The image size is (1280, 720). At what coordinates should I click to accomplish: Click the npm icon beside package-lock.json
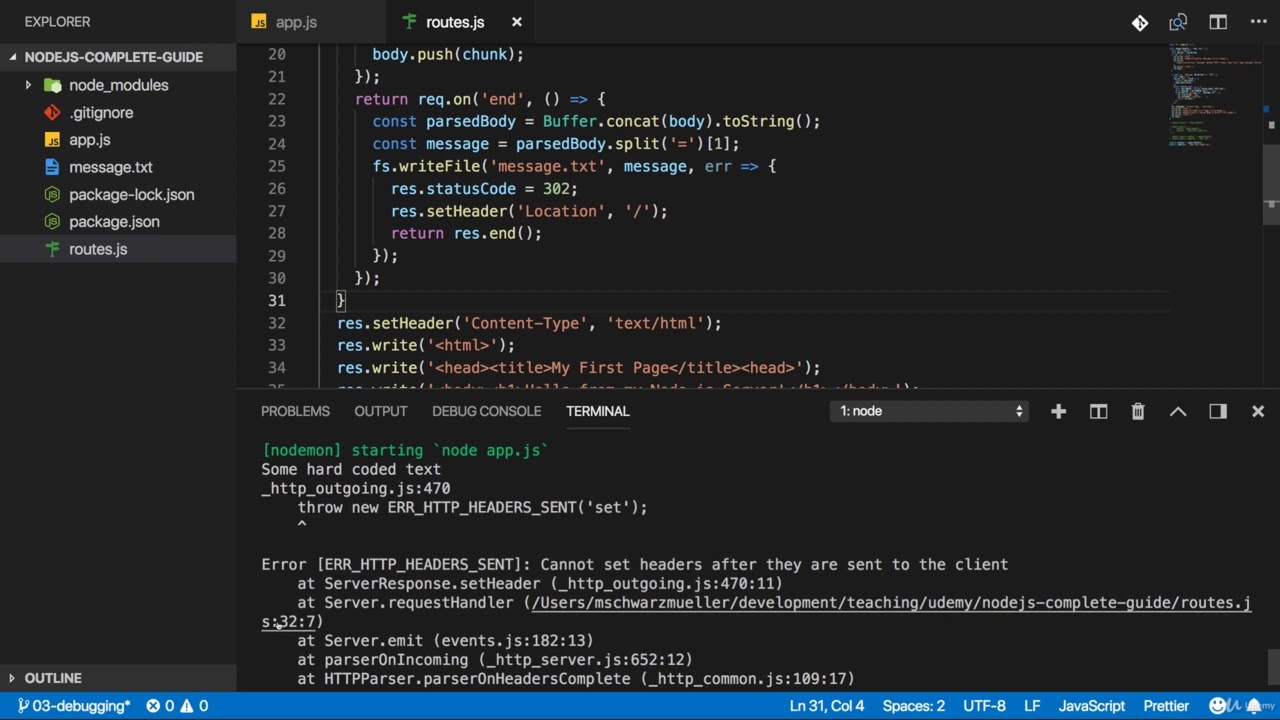[x=52, y=195]
